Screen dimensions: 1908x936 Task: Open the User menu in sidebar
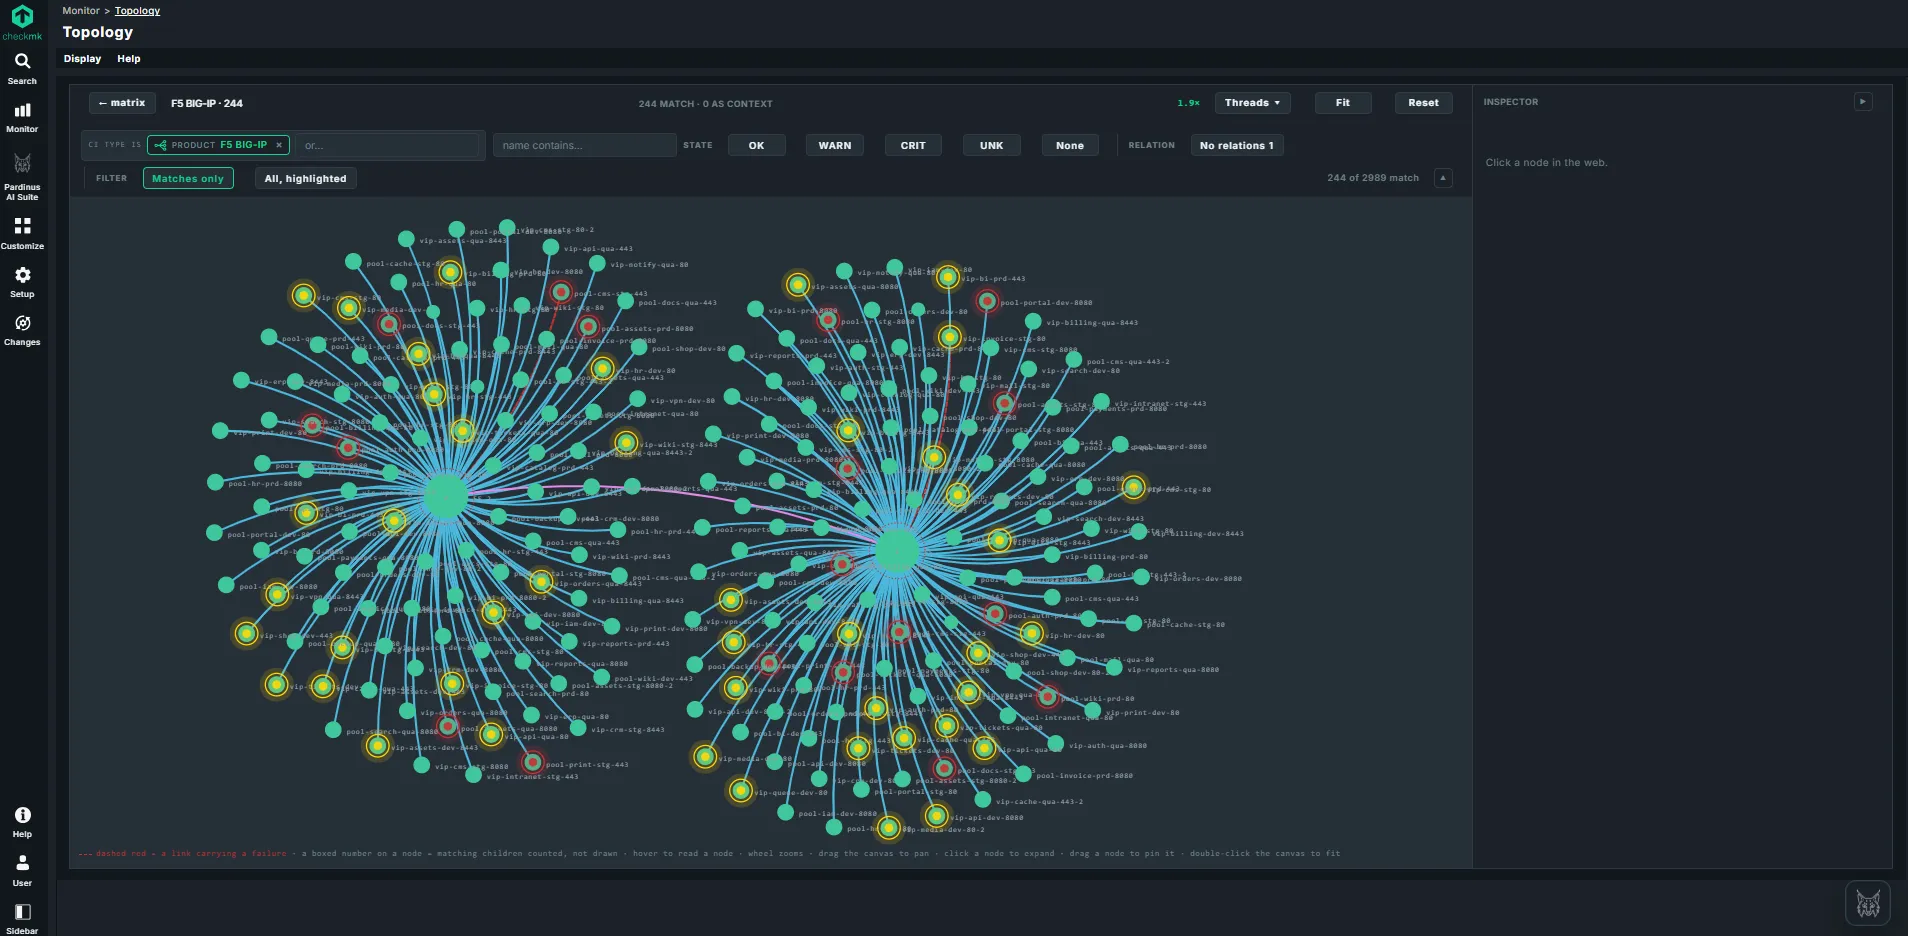22,870
